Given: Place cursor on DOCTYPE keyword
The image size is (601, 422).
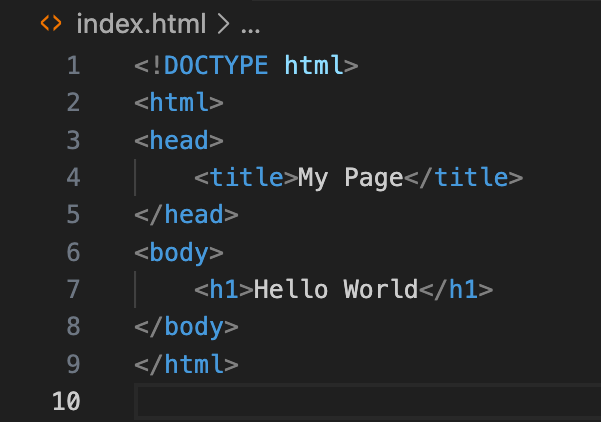Looking at the screenshot, I should point(216,65).
